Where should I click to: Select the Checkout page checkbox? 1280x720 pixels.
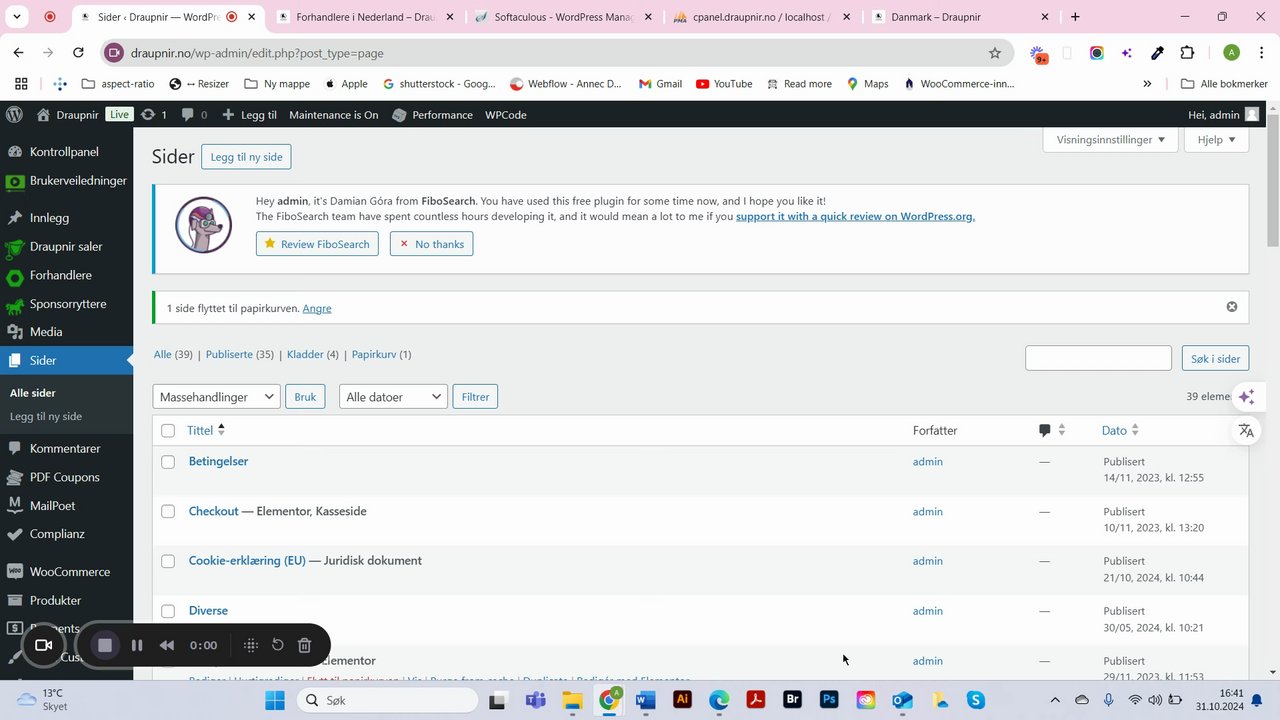pyautogui.click(x=168, y=512)
